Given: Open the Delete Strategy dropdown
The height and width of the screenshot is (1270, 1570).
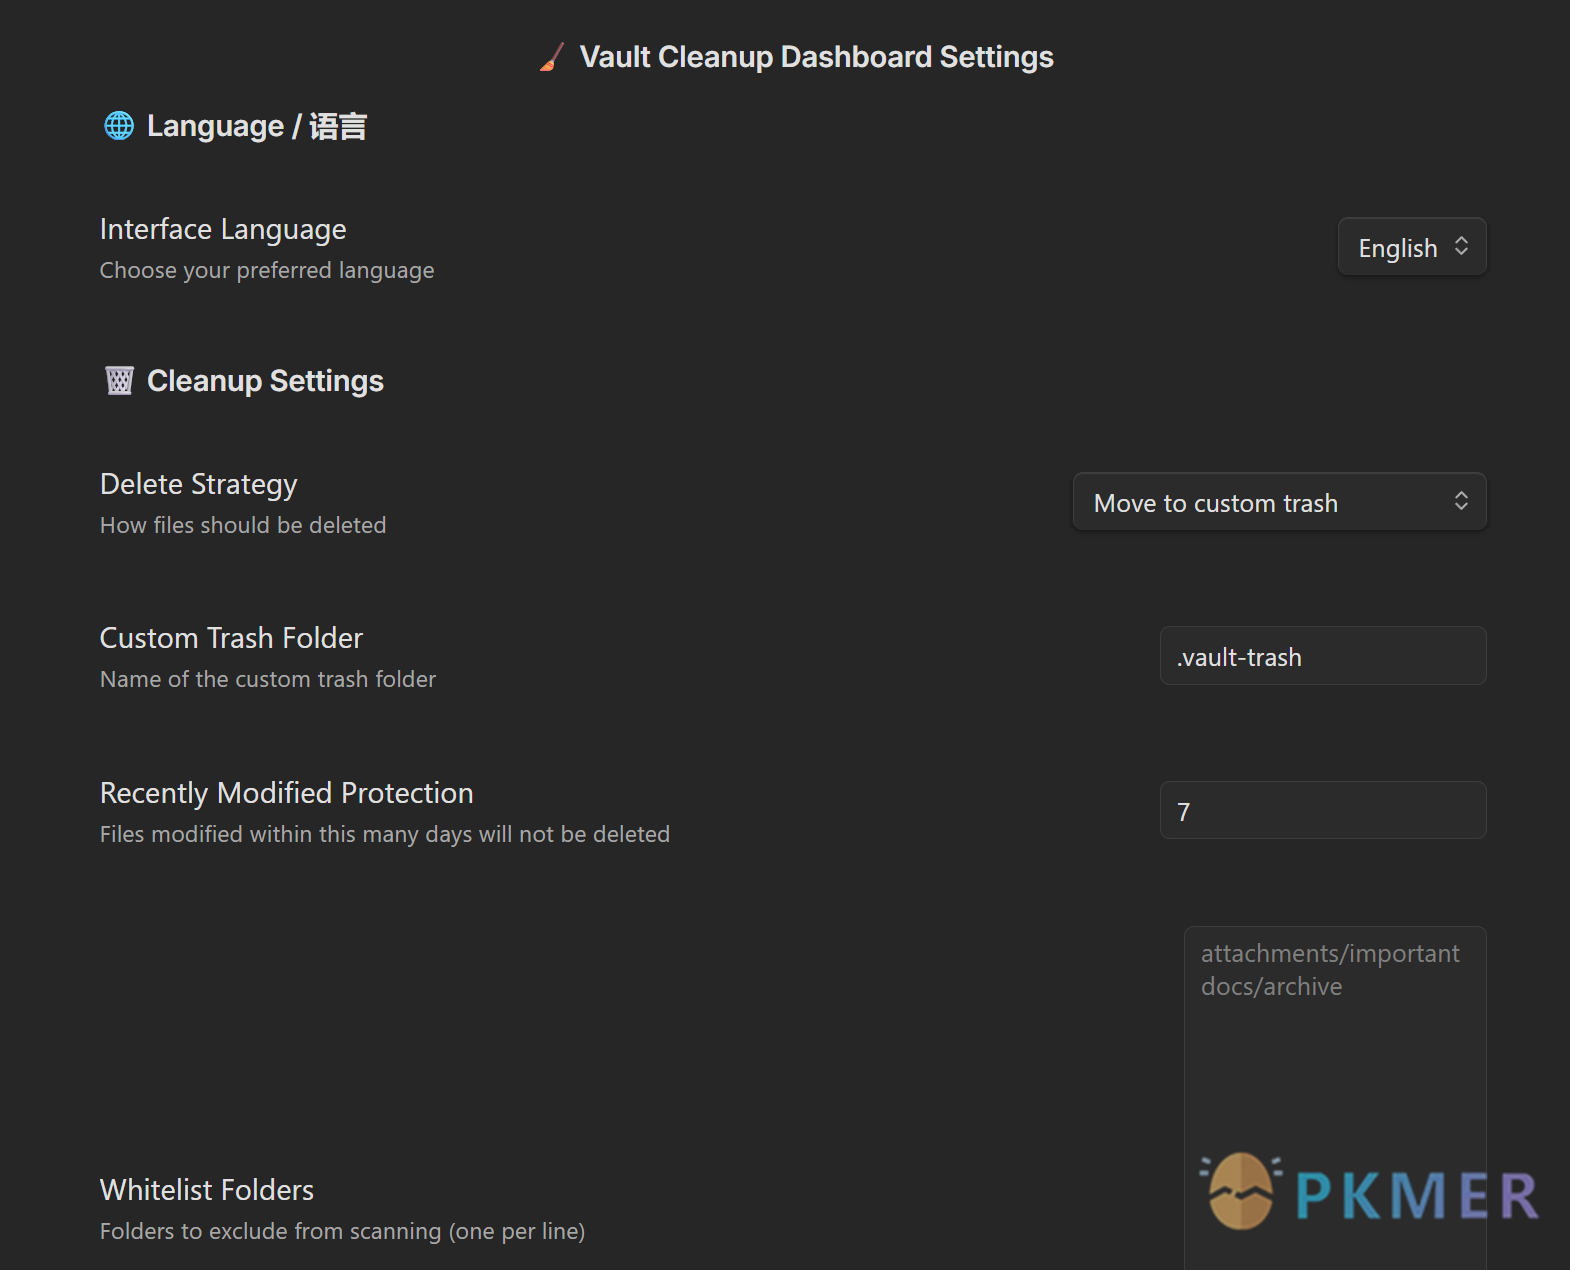Looking at the screenshot, I should pyautogui.click(x=1279, y=502).
